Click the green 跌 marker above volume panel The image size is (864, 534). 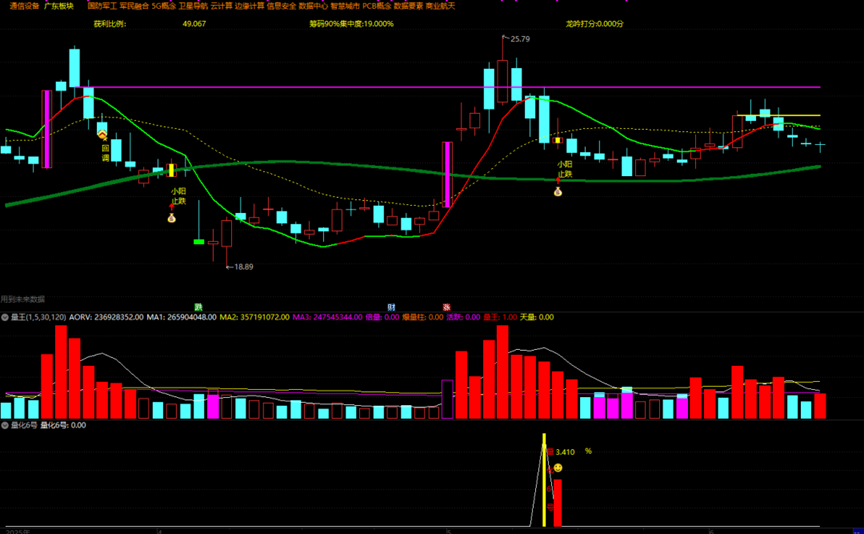click(x=198, y=307)
